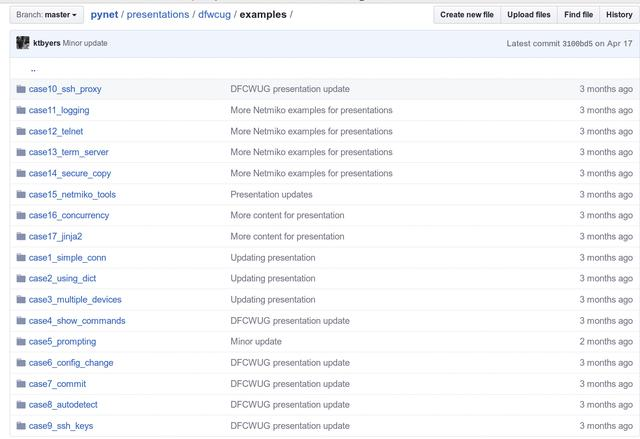Open case13_term_server folder
This screenshot has height=439, width=640.
pyautogui.click(x=69, y=152)
